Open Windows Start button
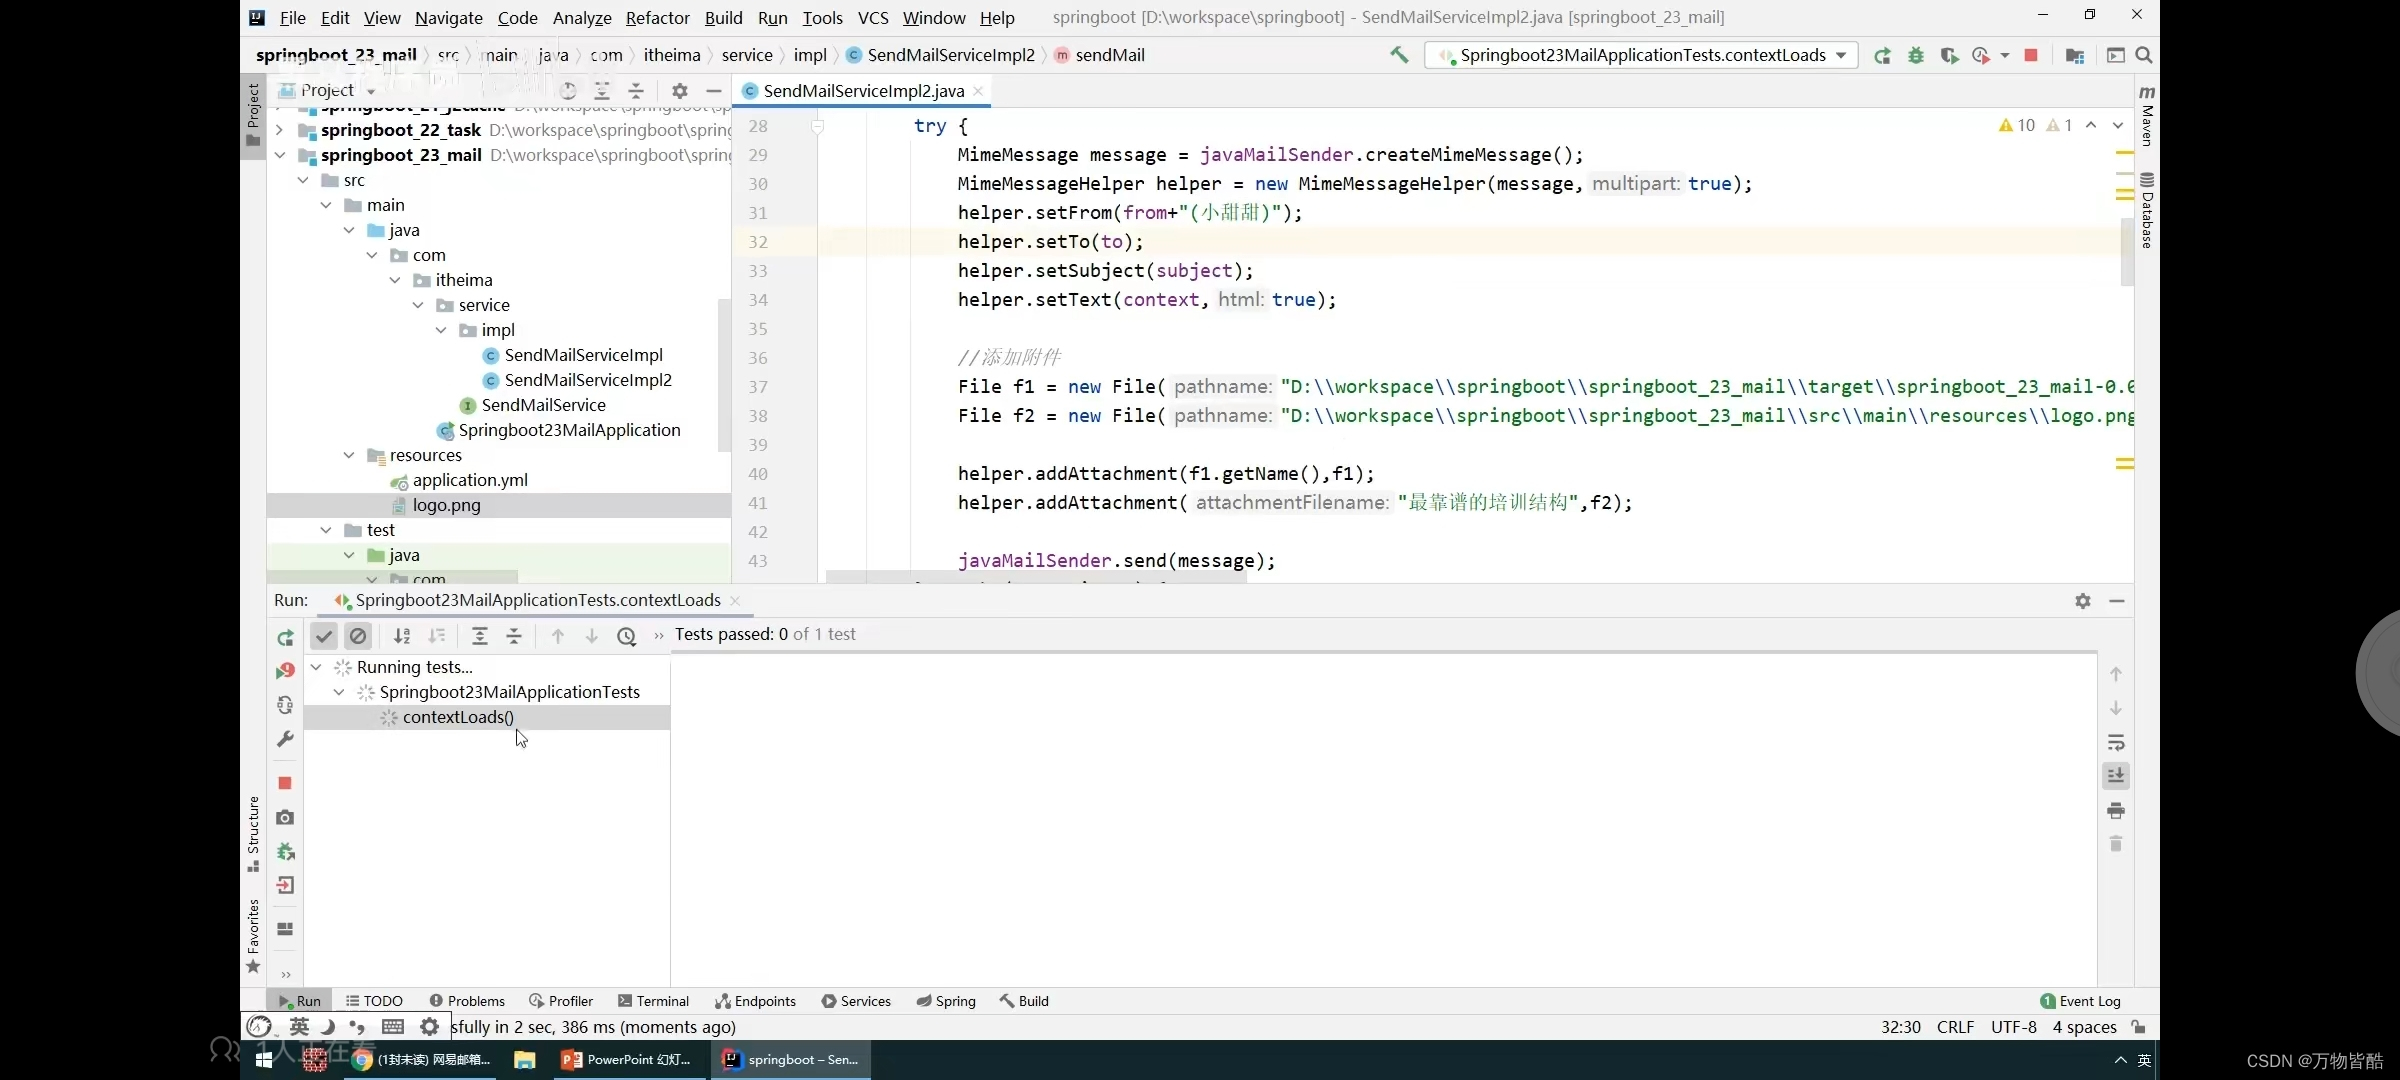This screenshot has height=1080, width=2400. (264, 1060)
